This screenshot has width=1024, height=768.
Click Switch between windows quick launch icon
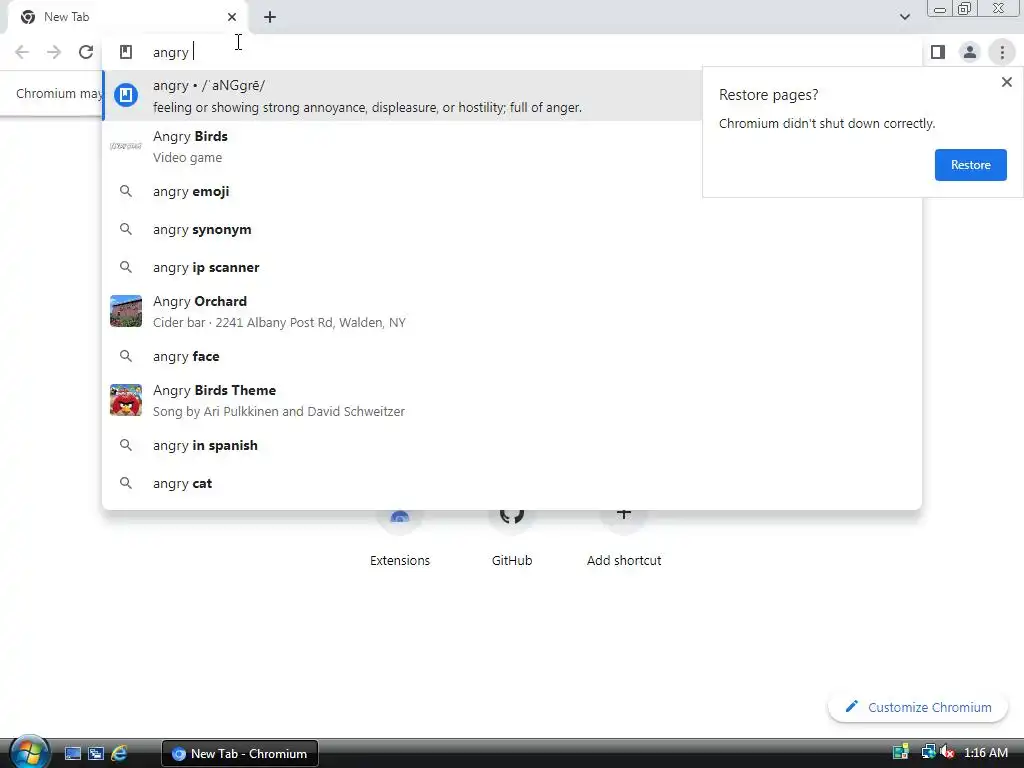96,754
